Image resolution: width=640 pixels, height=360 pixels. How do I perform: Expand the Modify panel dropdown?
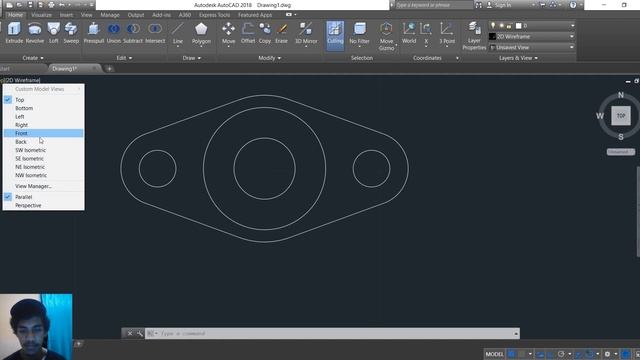(x=270, y=58)
